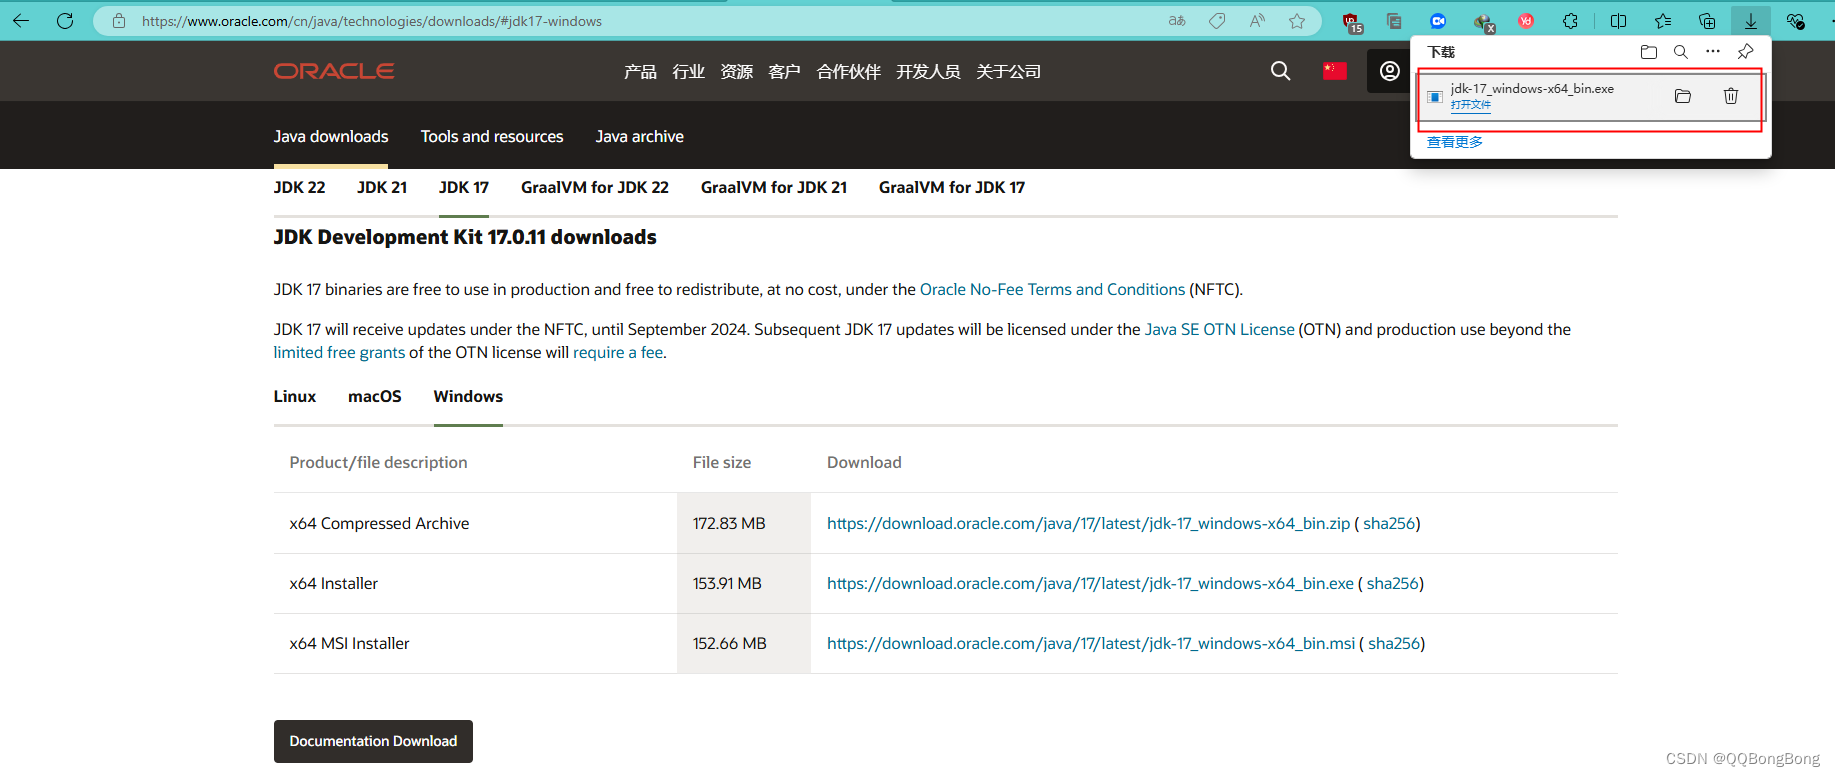
Task: Click 查看更多 in downloads panel
Action: pos(1455,142)
